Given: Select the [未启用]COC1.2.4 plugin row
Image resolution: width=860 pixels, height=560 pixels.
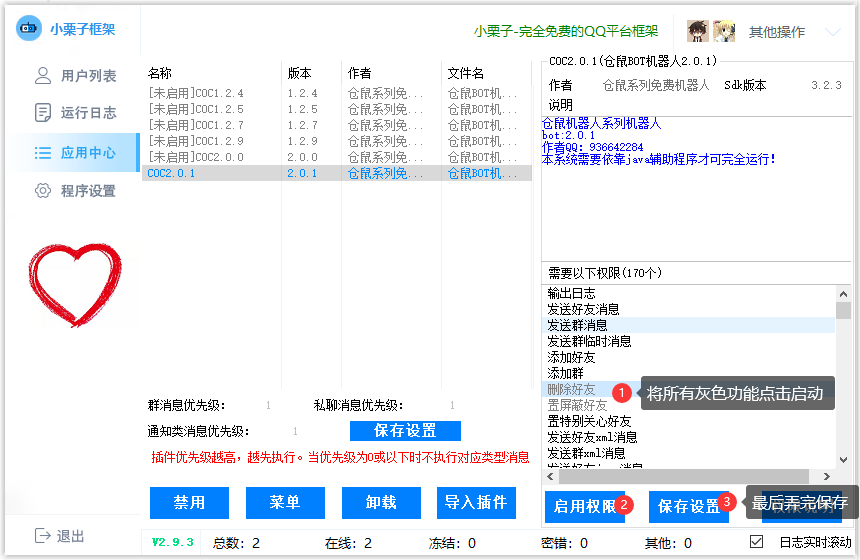Looking at the screenshot, I should pos(337,93).
